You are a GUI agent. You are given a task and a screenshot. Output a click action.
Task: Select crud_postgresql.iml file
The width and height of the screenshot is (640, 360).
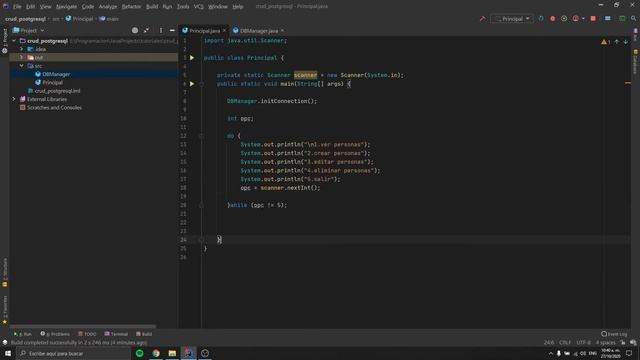[x=53, y=91]
